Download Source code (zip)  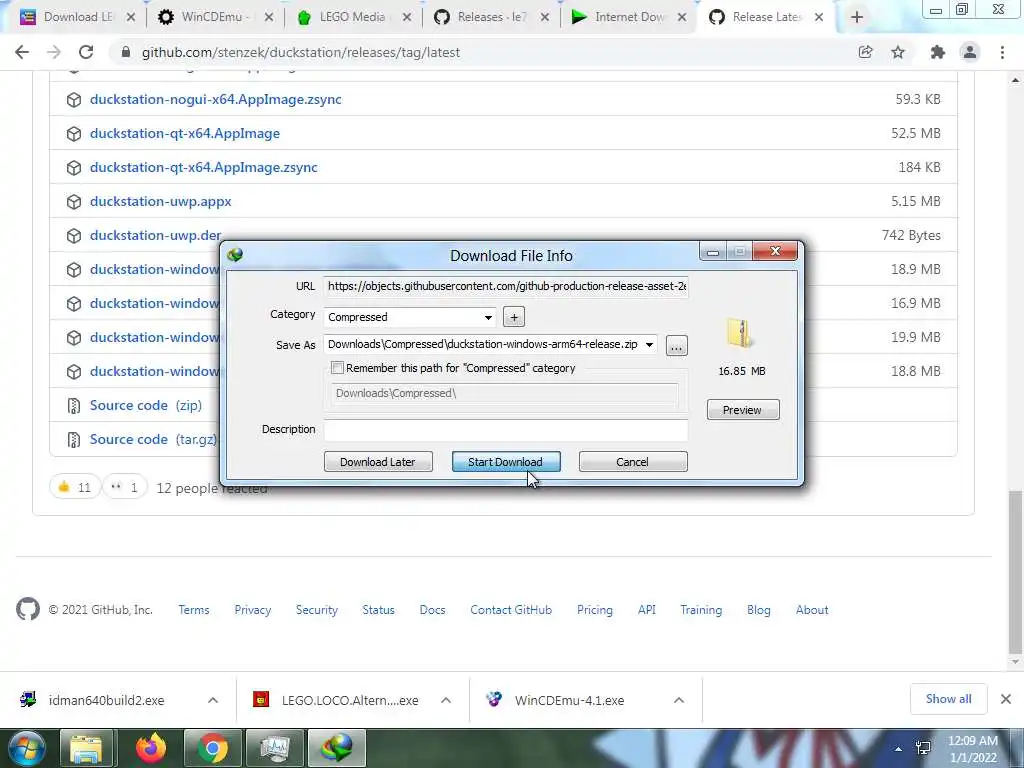(146, 405)
